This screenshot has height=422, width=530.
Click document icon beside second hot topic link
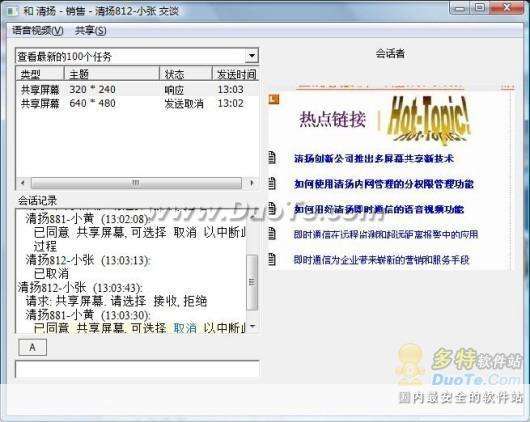[272, 184]
